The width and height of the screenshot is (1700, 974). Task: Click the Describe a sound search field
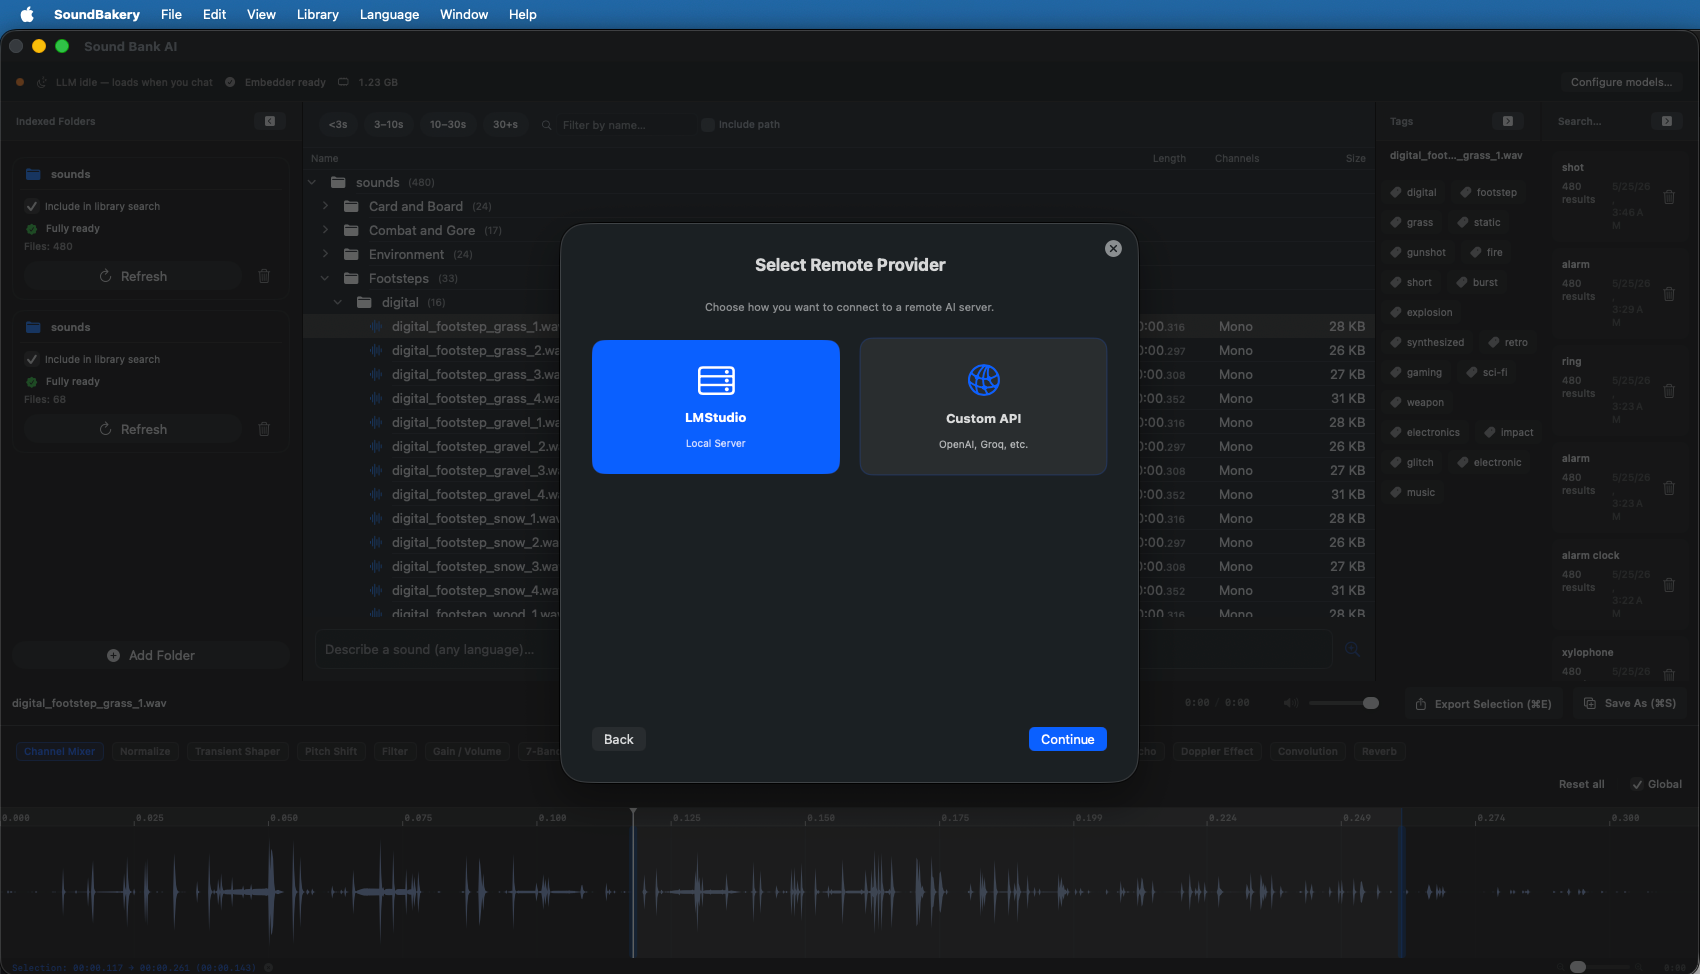tap(824, 649)
